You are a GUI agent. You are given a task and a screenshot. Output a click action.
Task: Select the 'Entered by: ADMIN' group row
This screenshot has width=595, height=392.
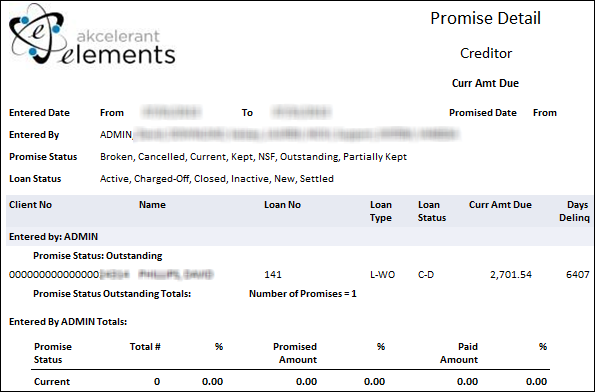[299, 237]
